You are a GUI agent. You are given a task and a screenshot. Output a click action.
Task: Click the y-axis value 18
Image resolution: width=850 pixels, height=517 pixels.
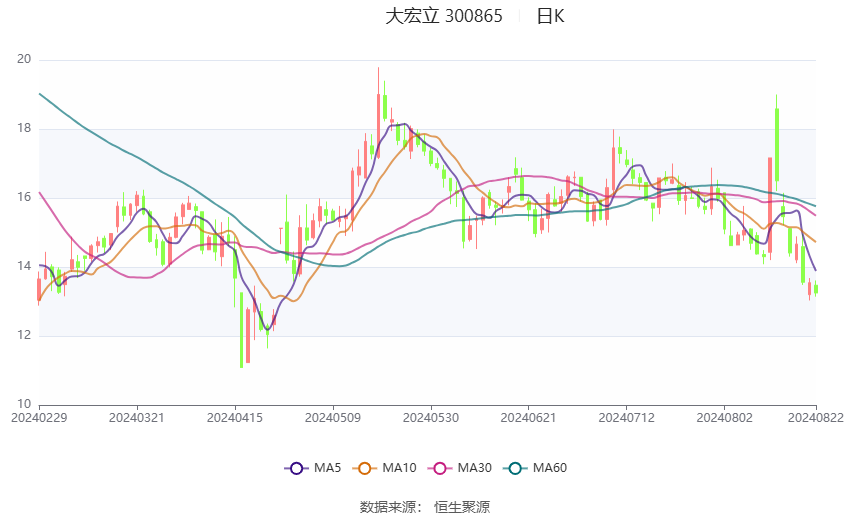click(x=24, y=128)
